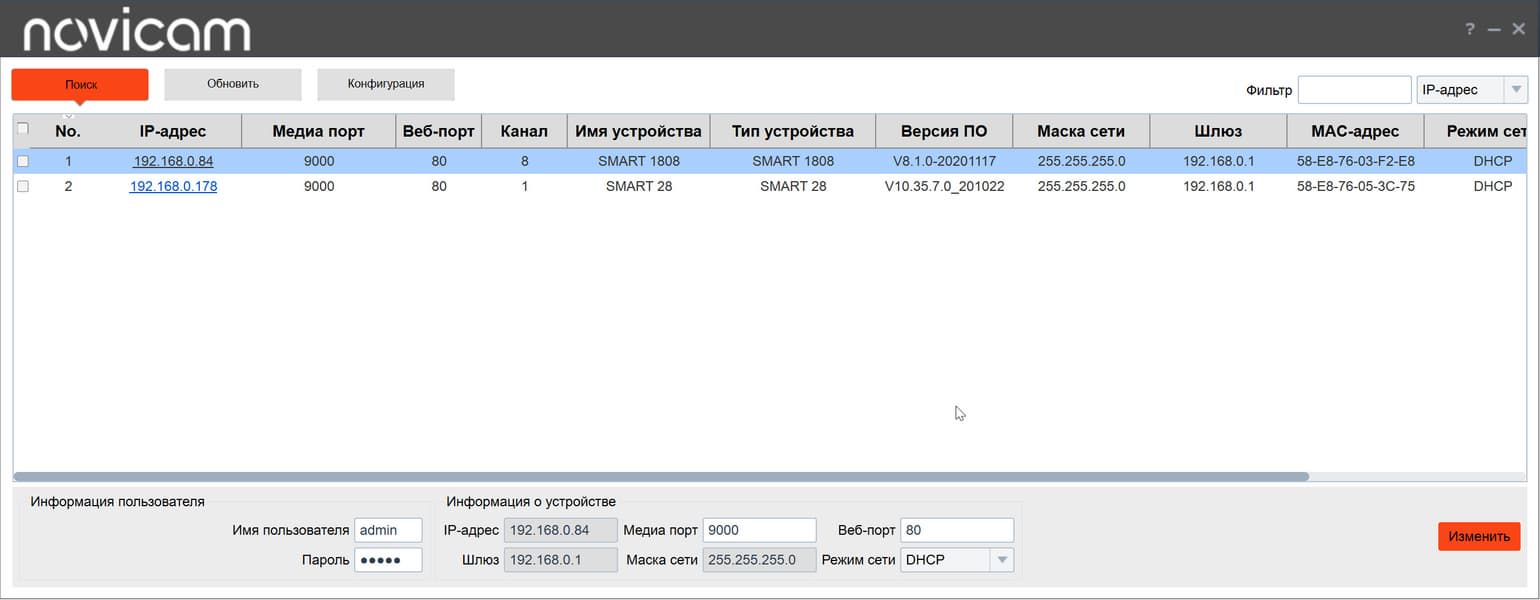Screen dimensions: 1540x600
Task: Select MAC address 58-E8-76-05-3C-75
Action: coord(1355,186)
